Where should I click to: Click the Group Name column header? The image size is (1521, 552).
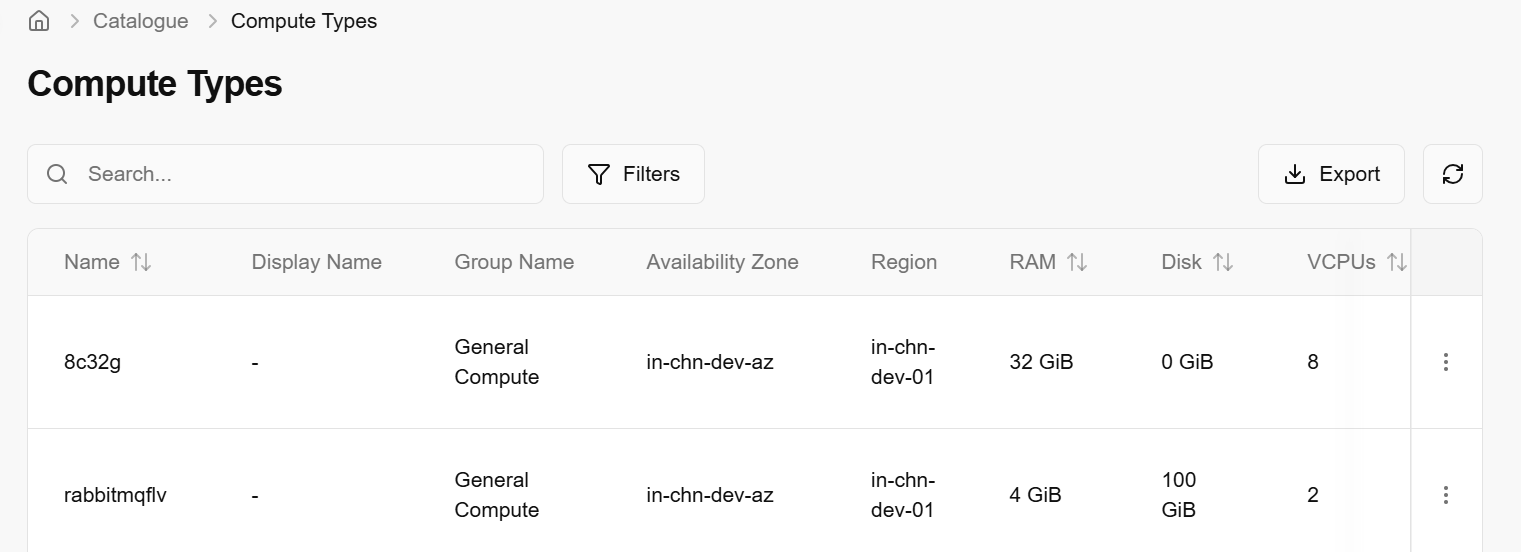point(514,262)
